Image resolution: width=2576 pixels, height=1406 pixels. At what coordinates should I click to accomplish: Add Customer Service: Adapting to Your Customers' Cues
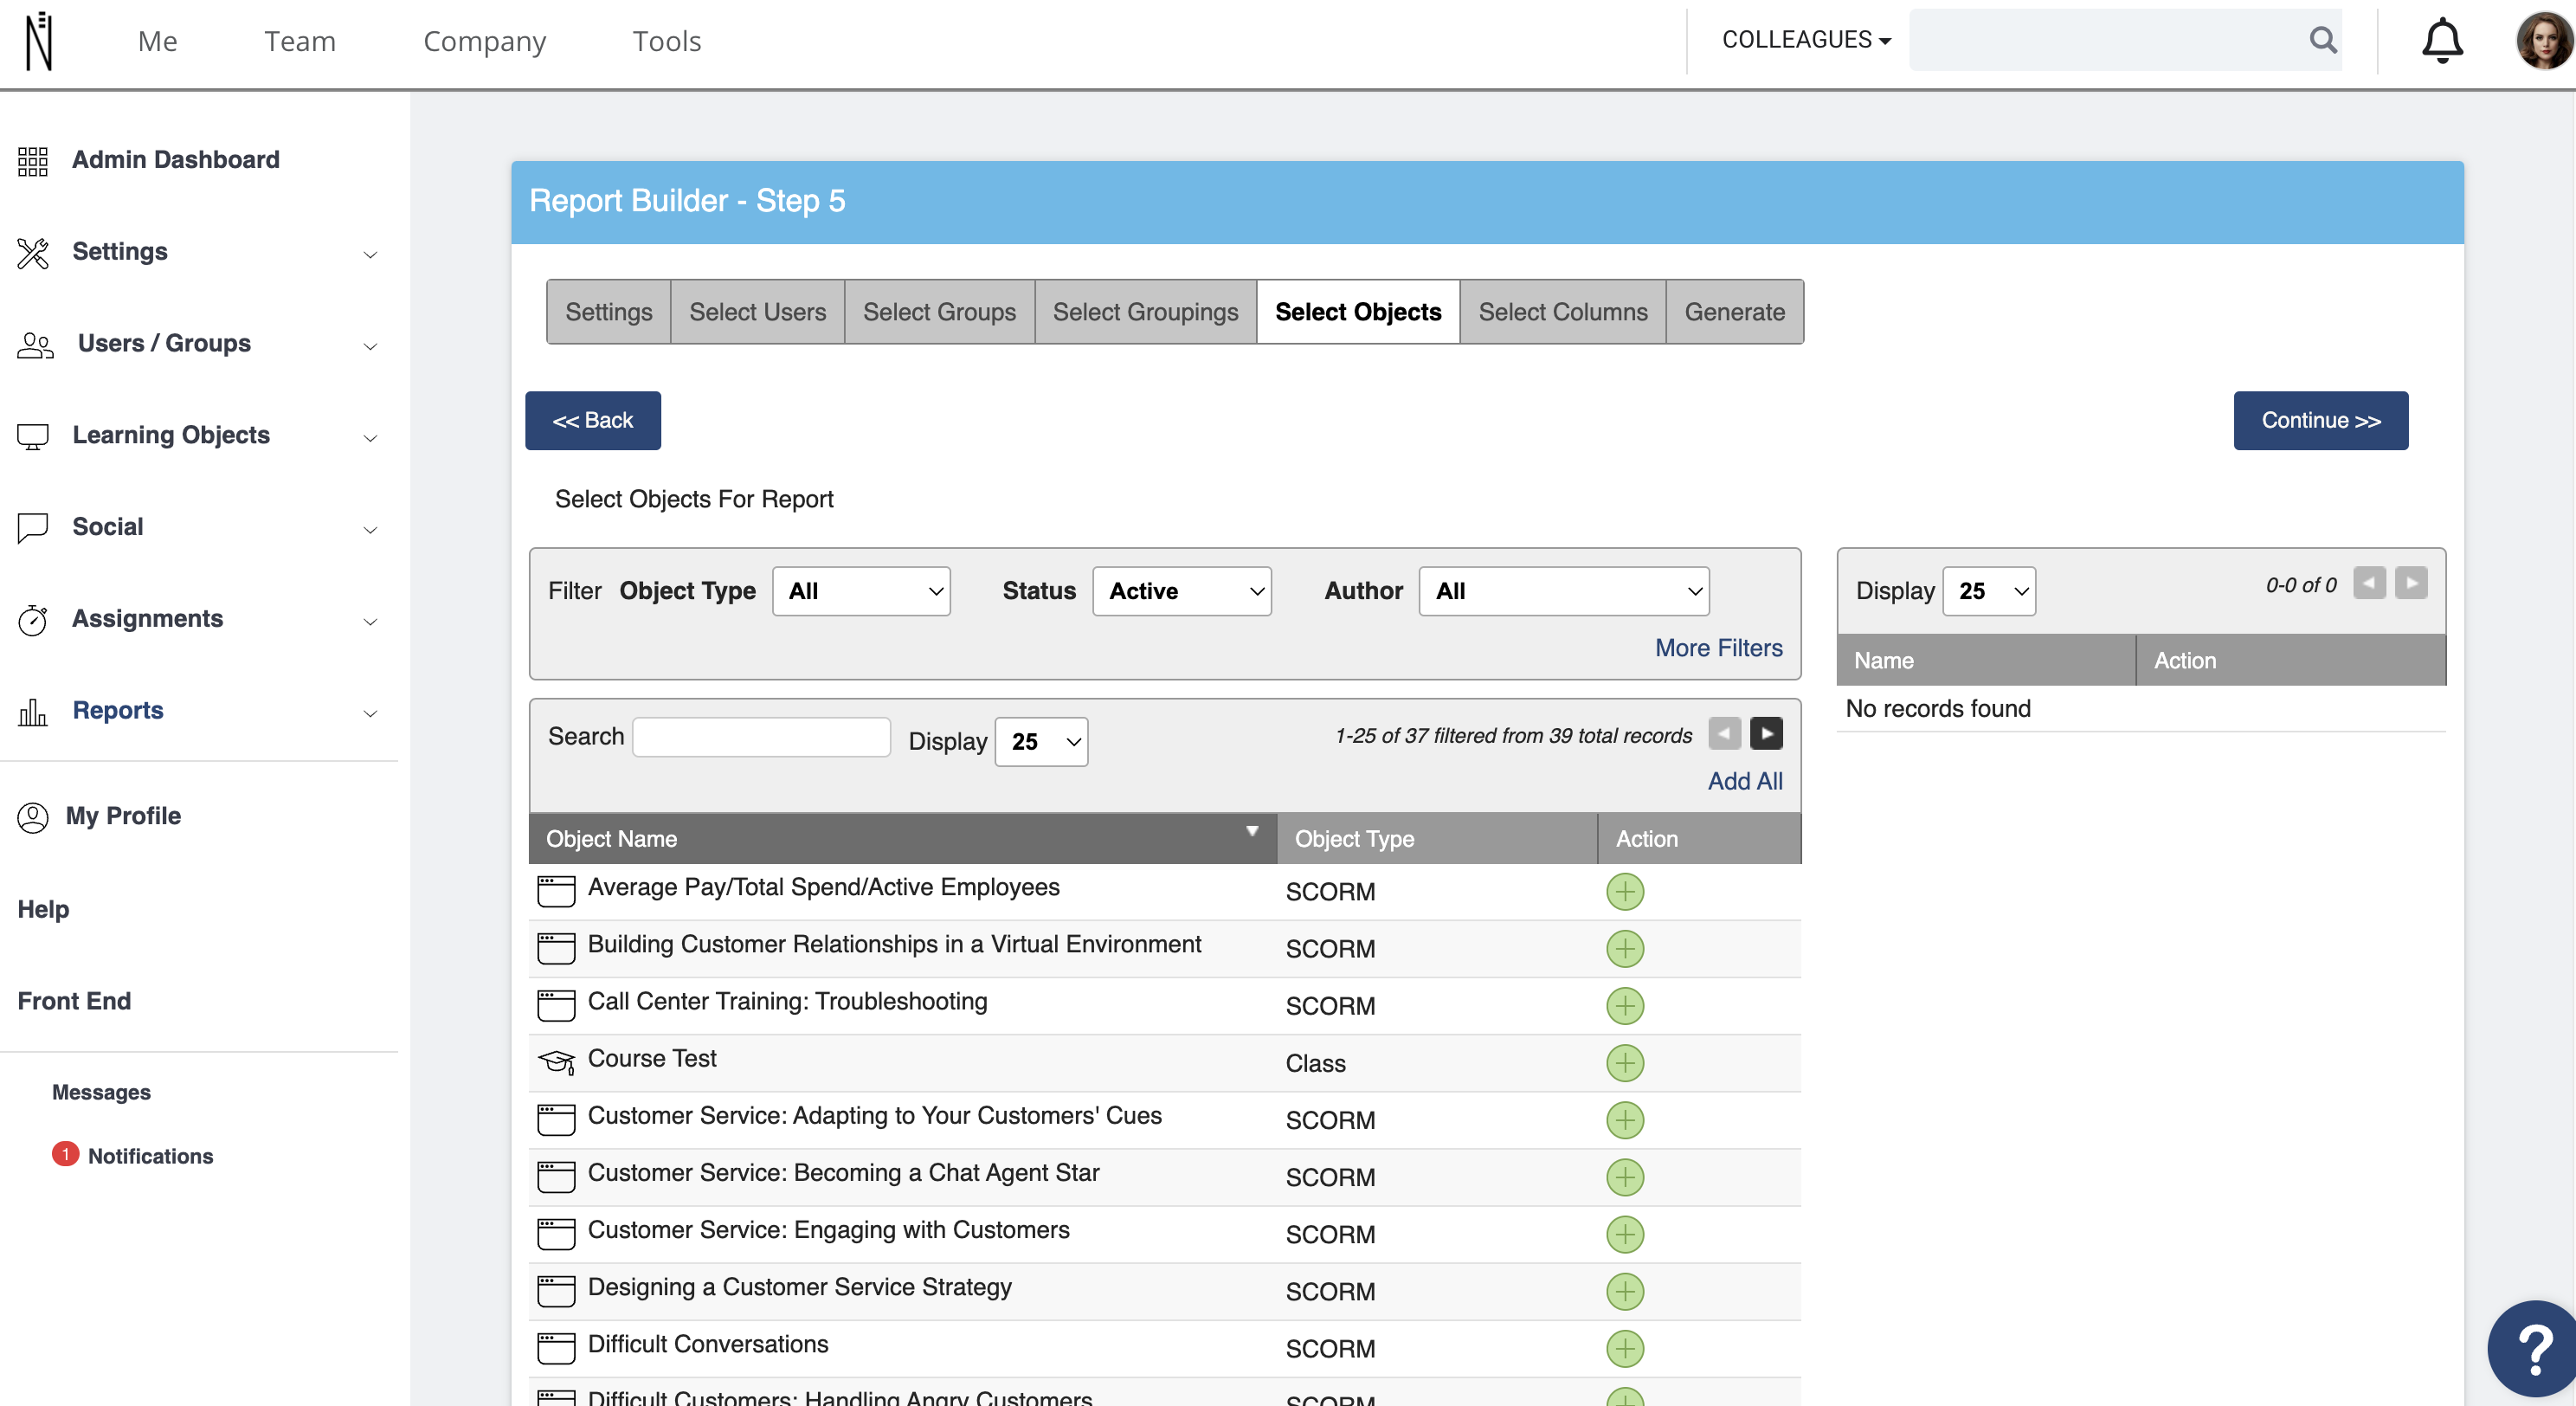click(1624, 1119)
